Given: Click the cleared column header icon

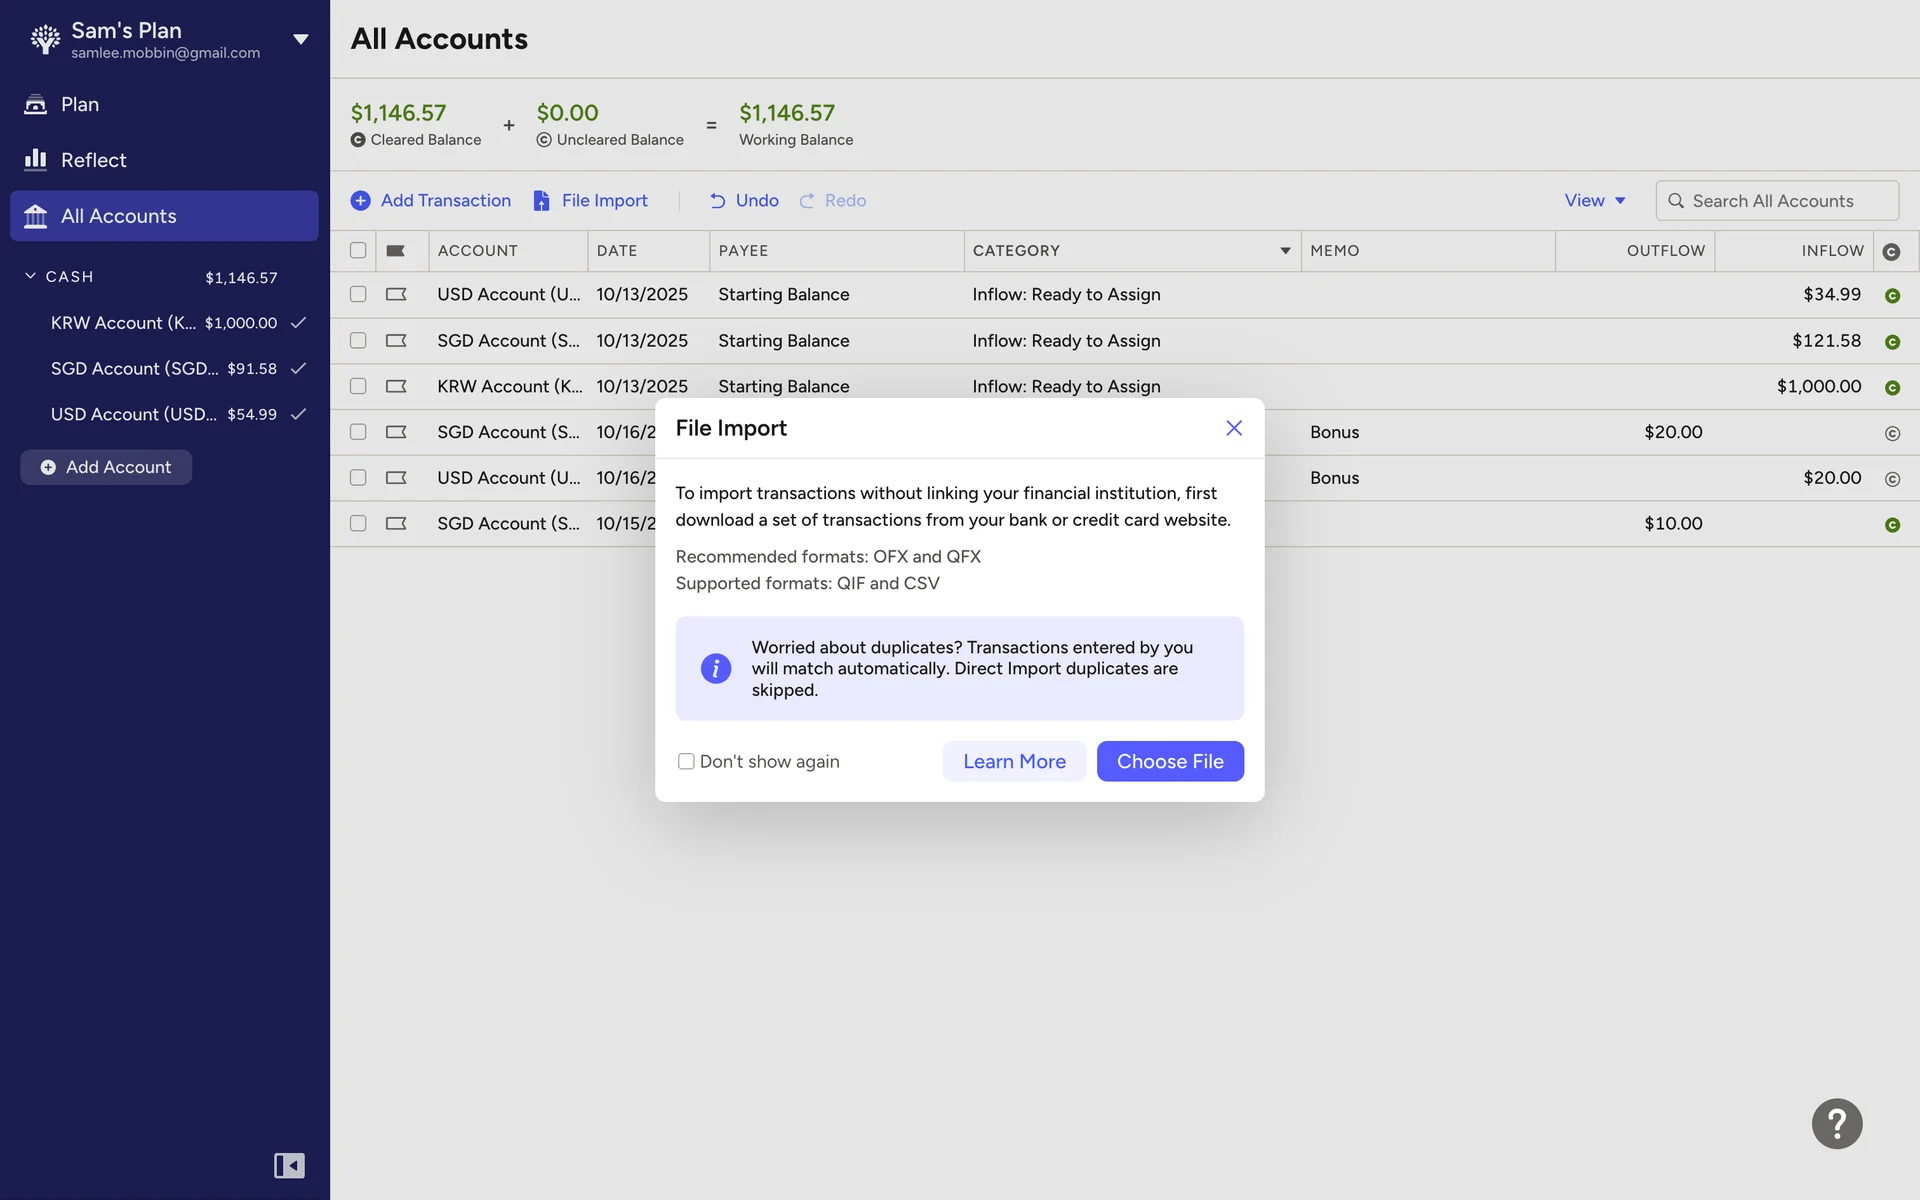Looking at the screenshot, I should coord(1891,252).
